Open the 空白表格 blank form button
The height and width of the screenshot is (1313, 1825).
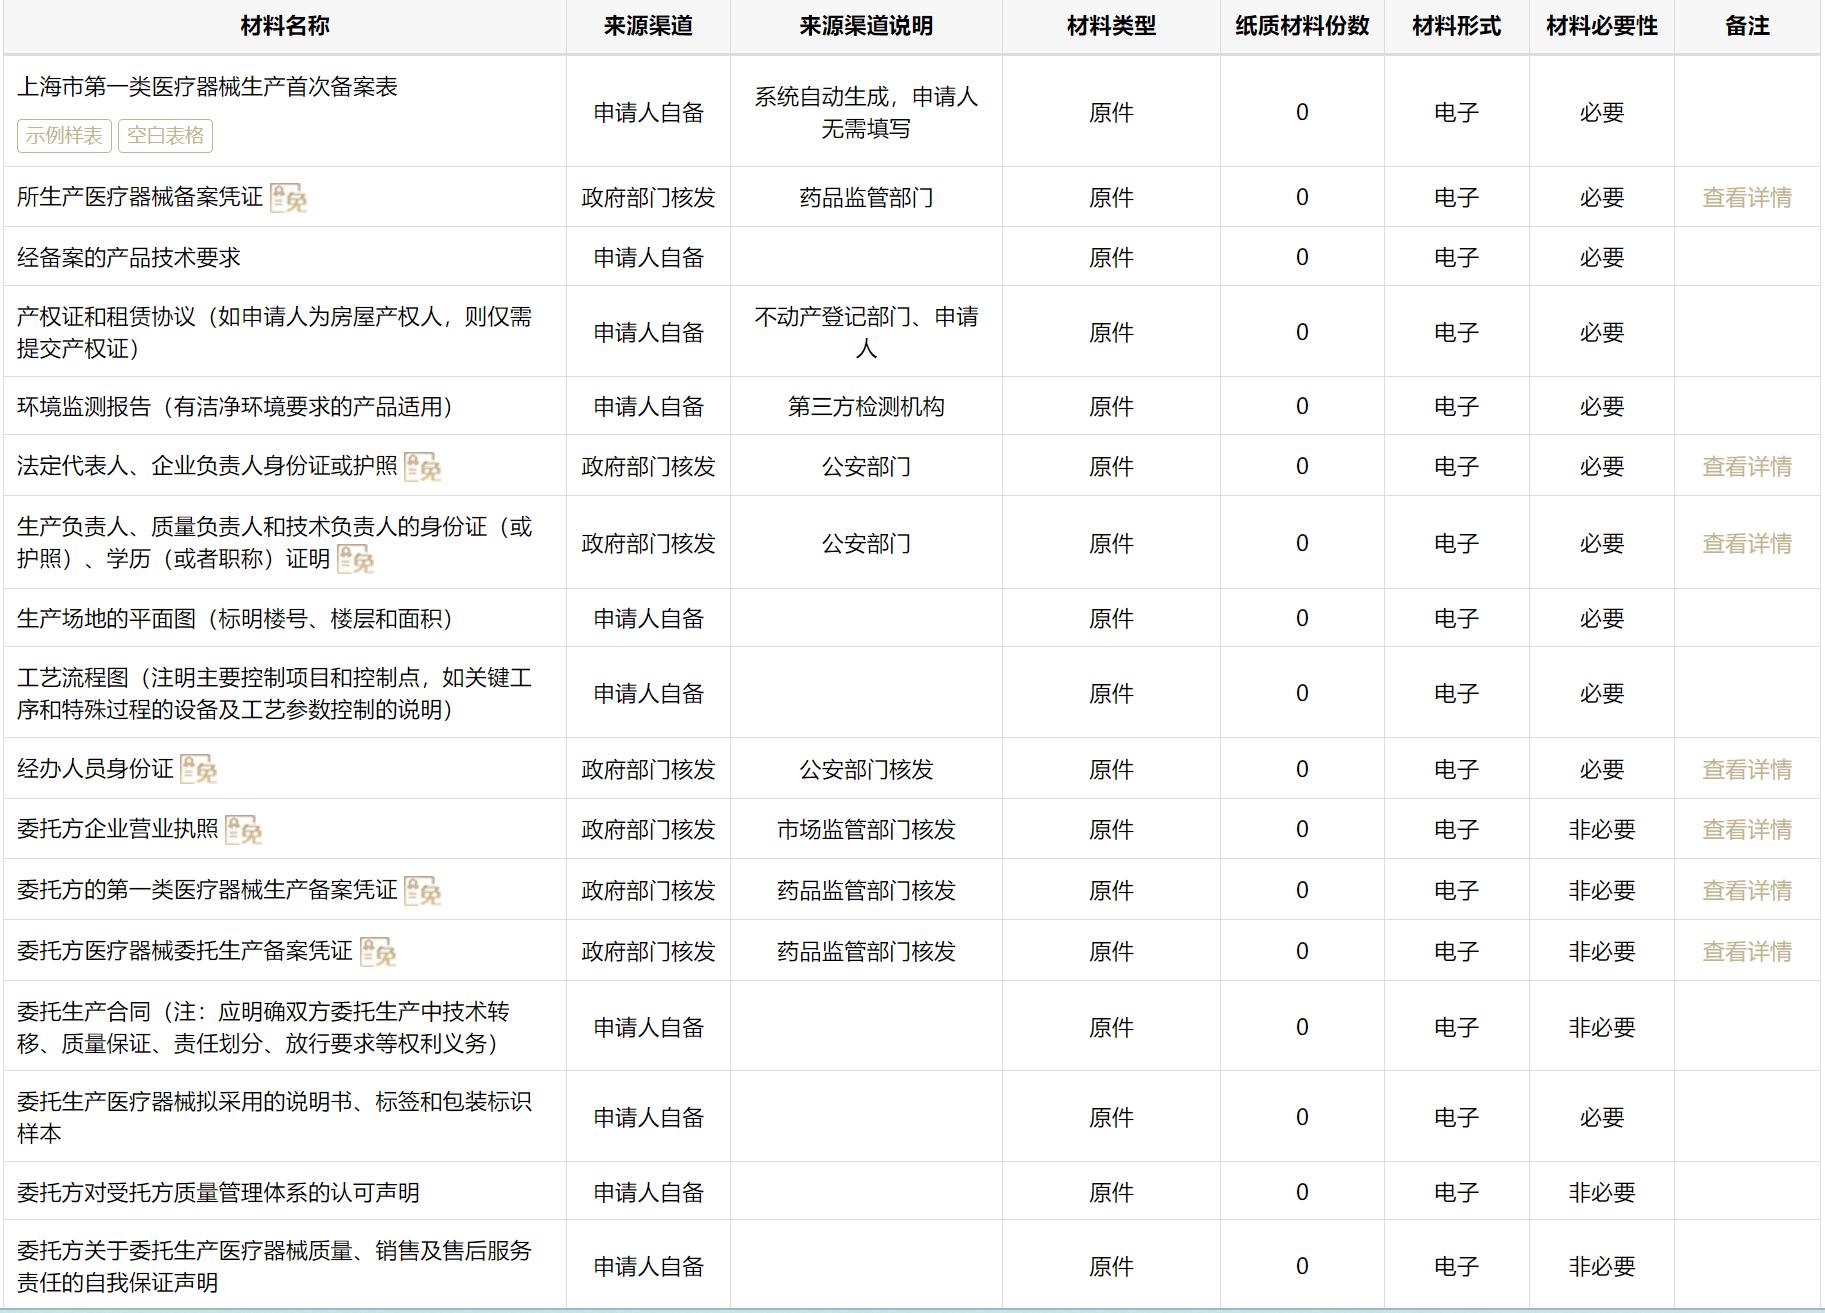pos(165,136)
